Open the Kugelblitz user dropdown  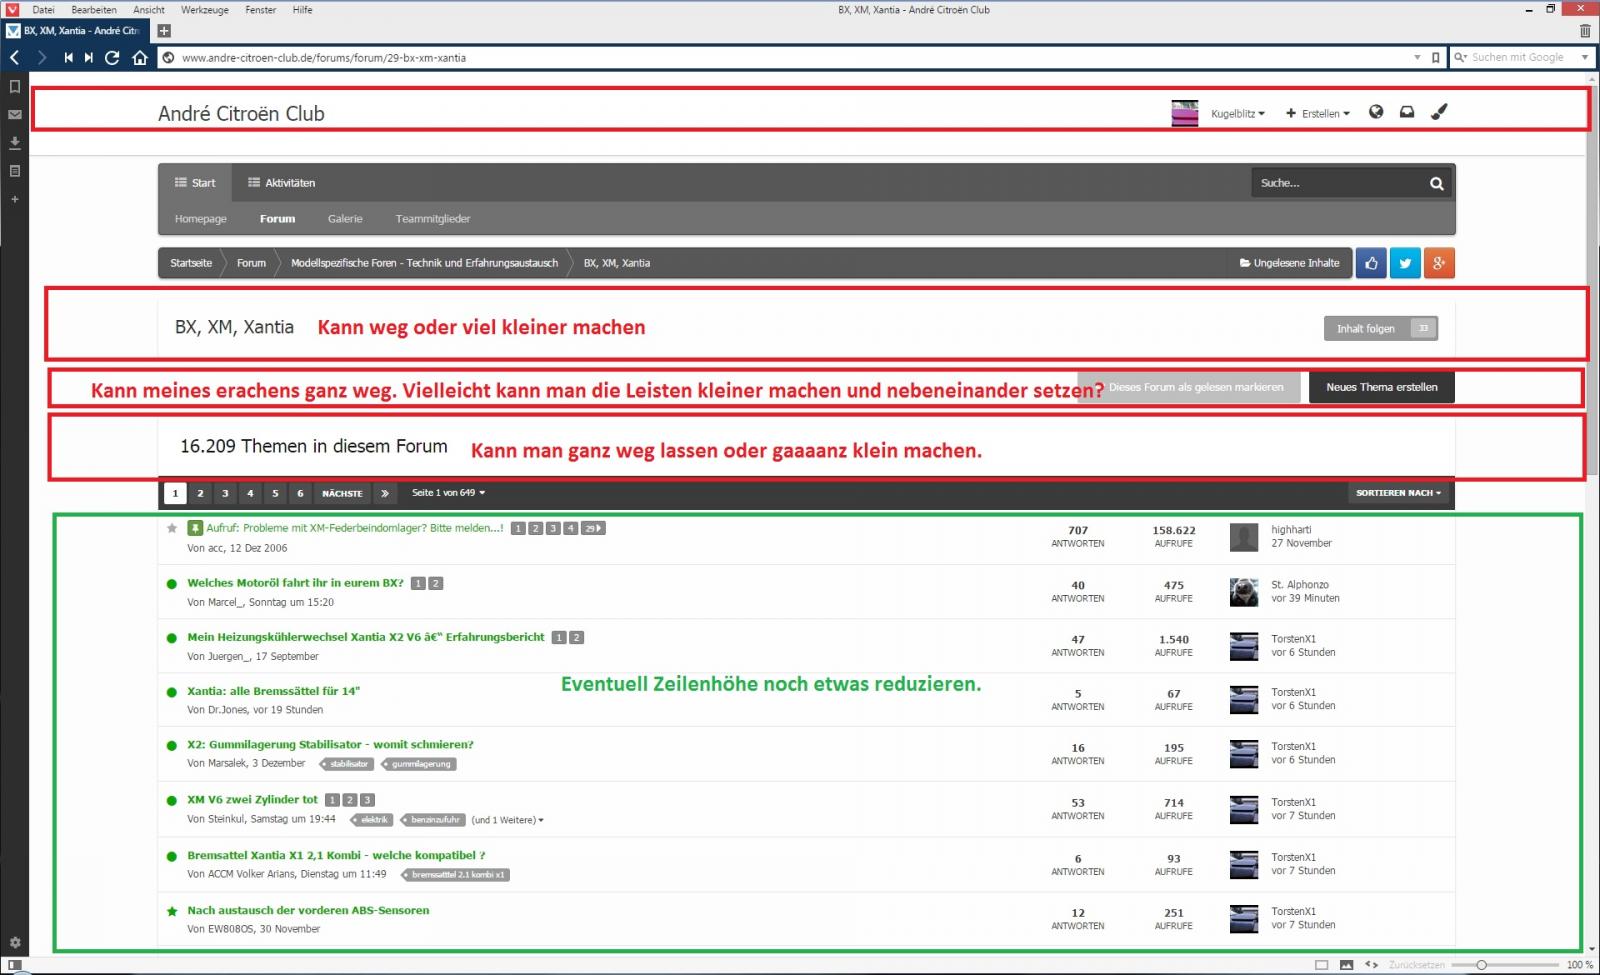coord(1238,113)
